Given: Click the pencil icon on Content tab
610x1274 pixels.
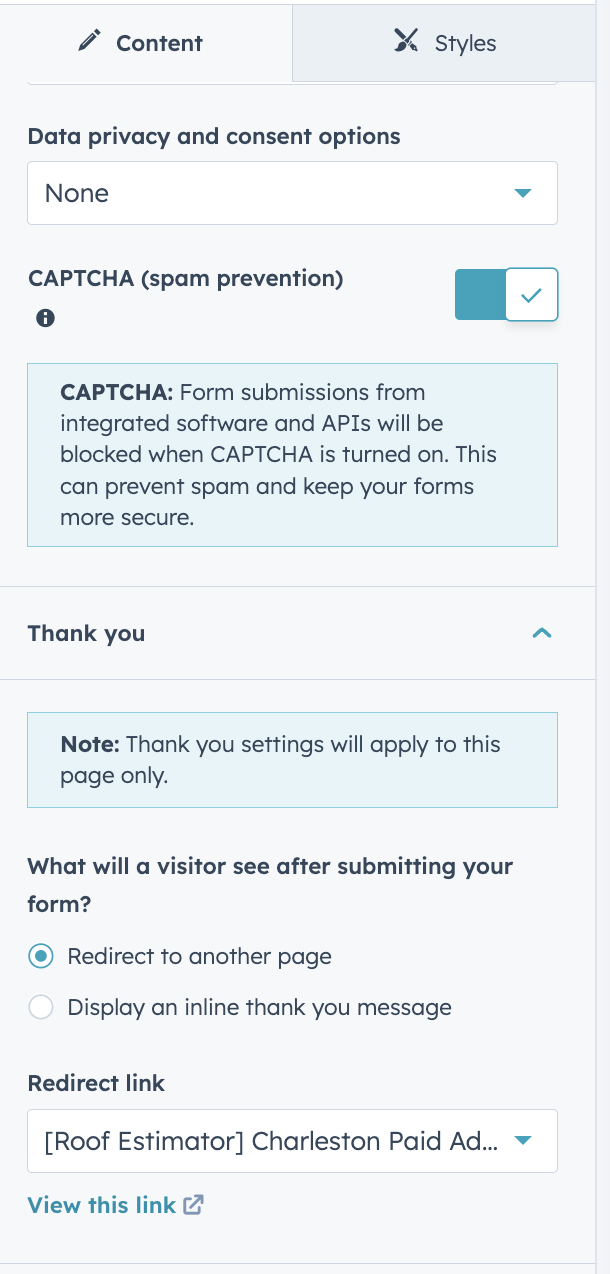Looking at the screenshot, I should [90, 42].
